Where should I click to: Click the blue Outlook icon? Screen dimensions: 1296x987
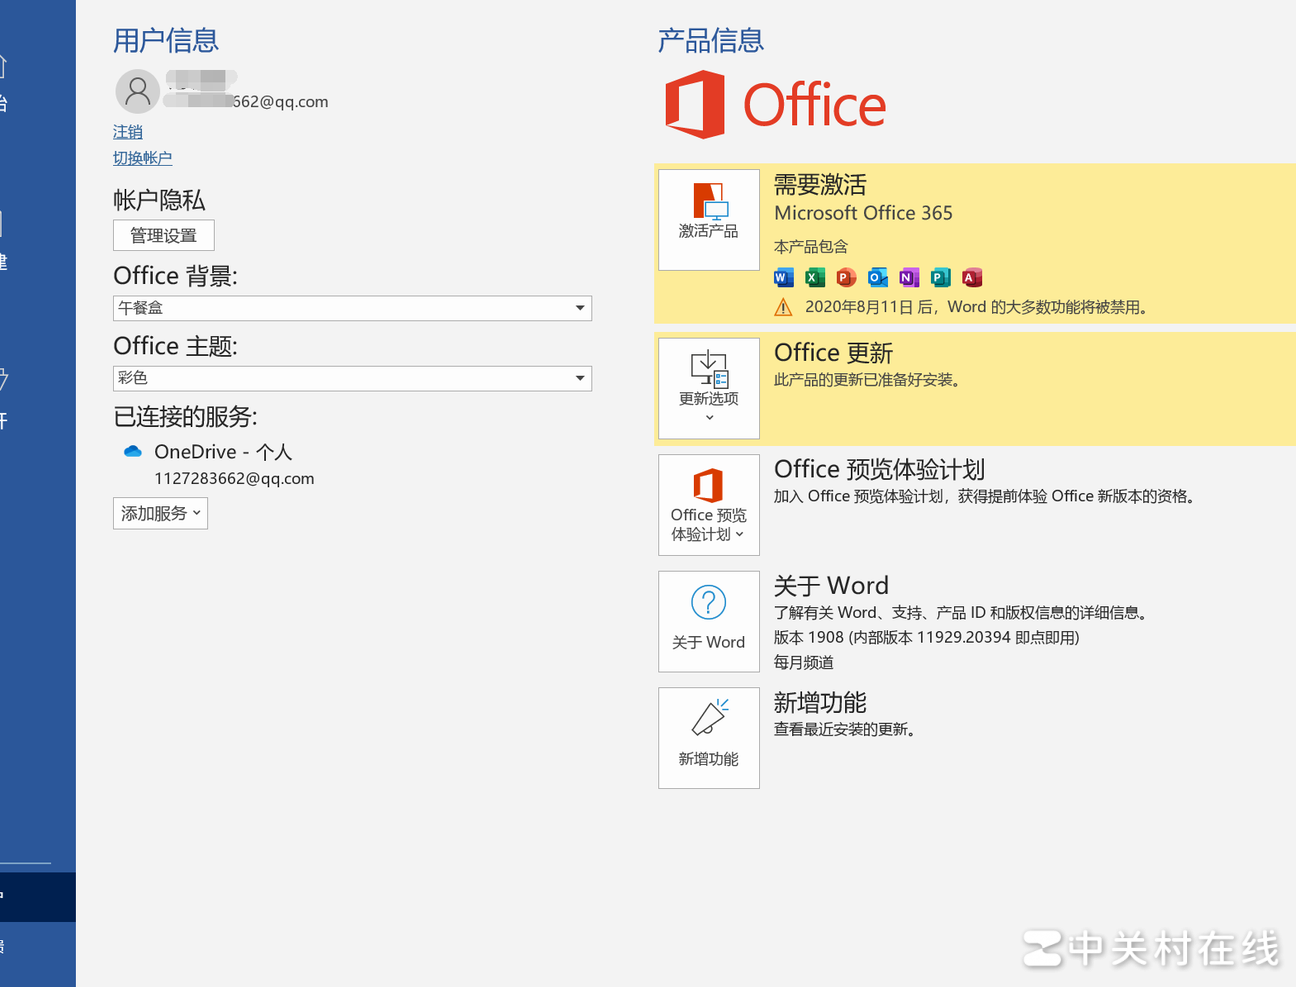point(877,278)
